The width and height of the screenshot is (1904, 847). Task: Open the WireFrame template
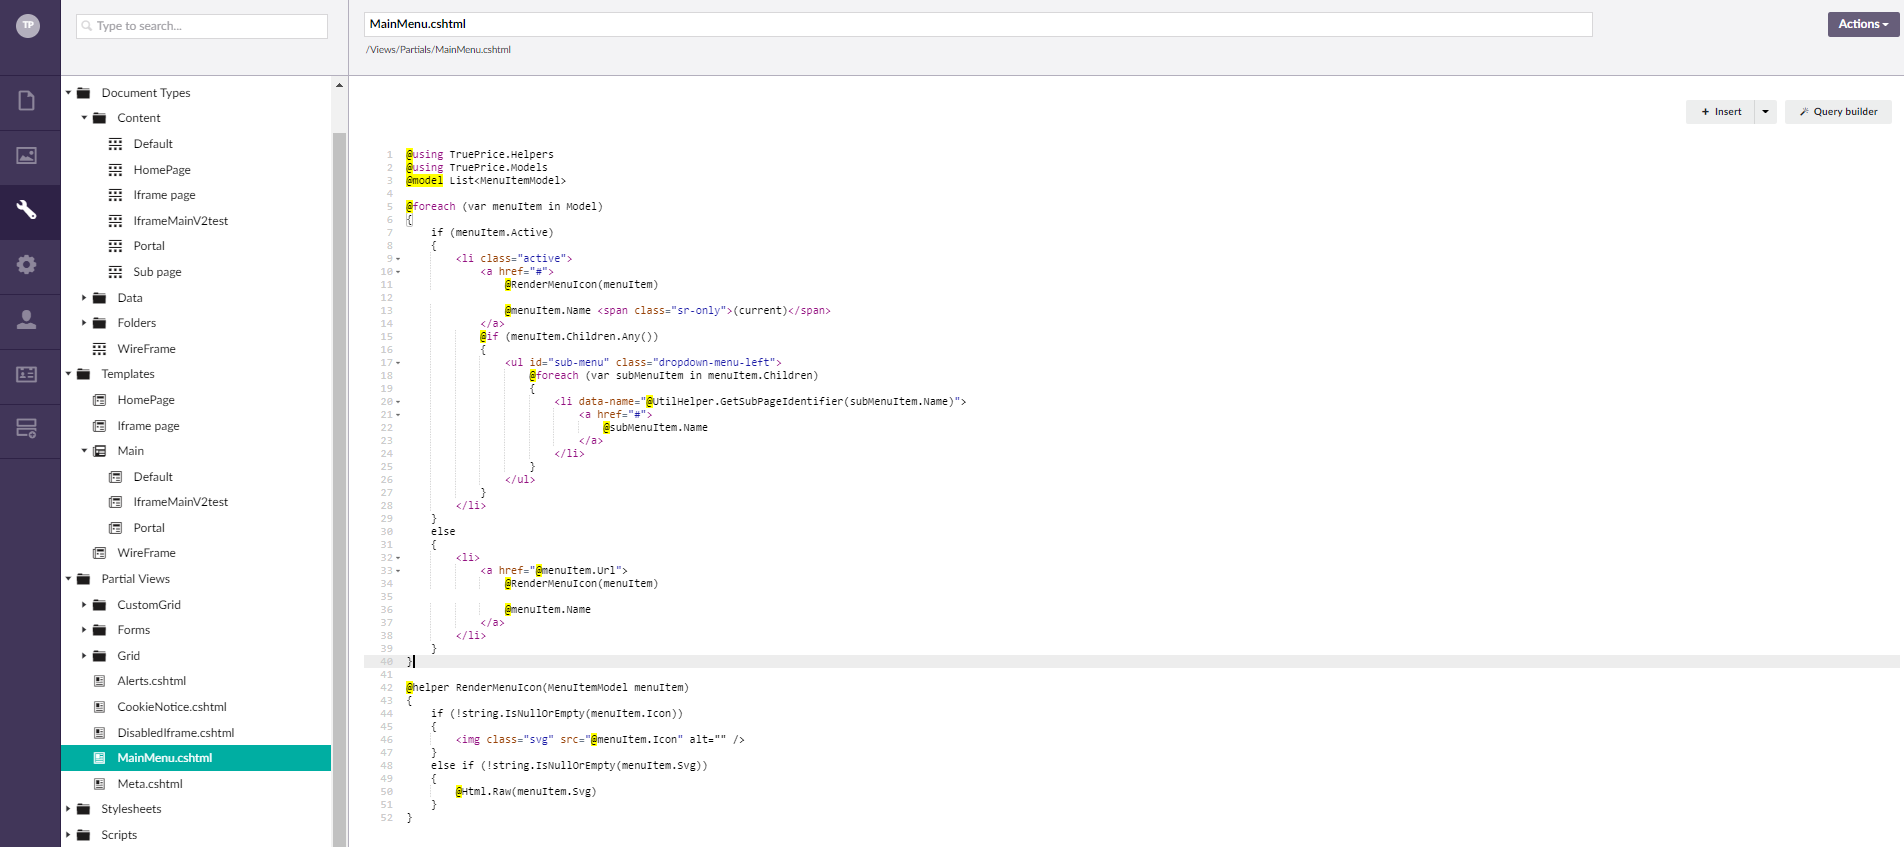click(146, 553)
